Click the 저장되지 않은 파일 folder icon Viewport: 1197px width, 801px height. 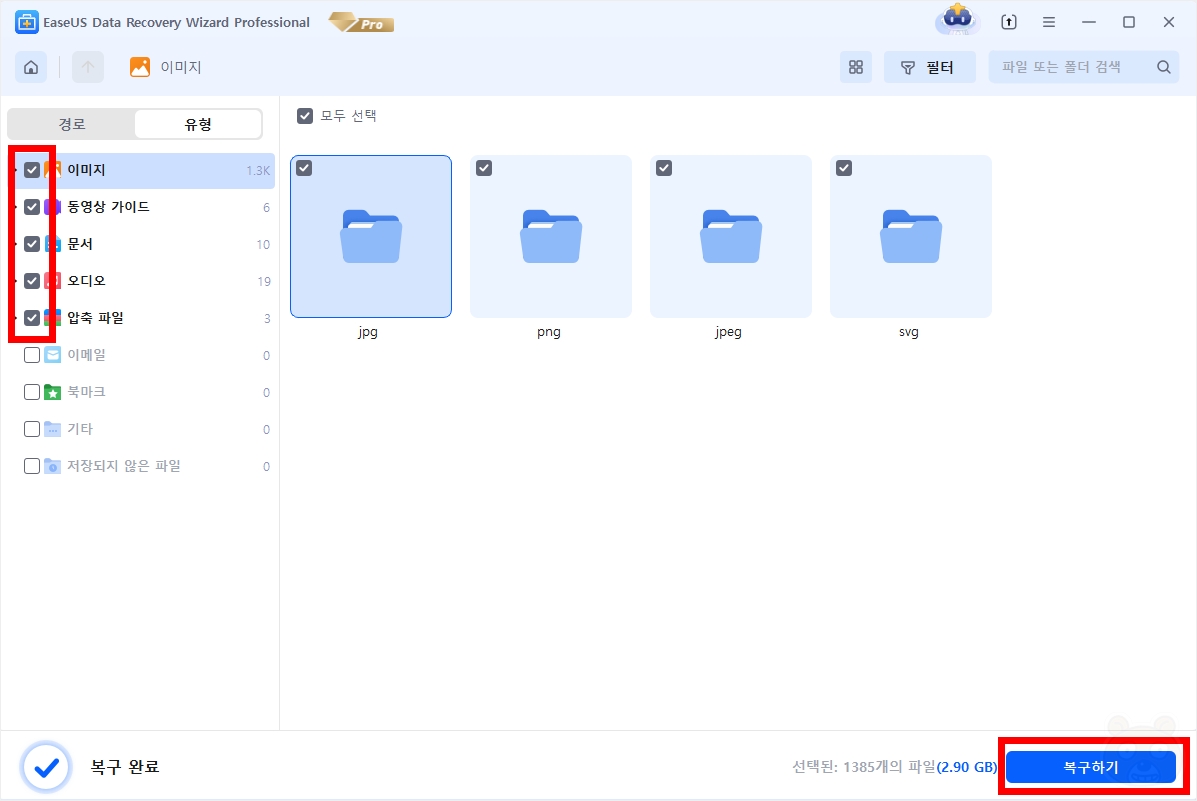[x=53, y=466]
